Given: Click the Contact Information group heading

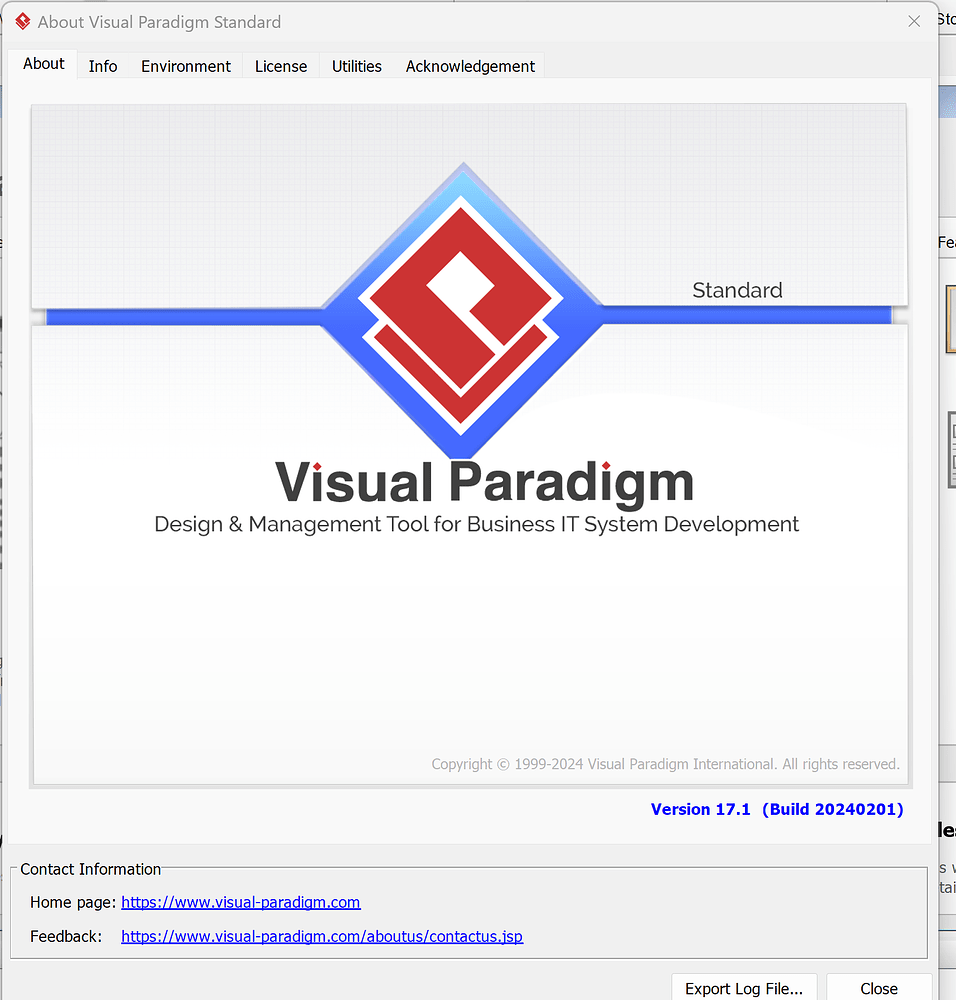Looking at the screenshot, I should (x=90, y=869).
